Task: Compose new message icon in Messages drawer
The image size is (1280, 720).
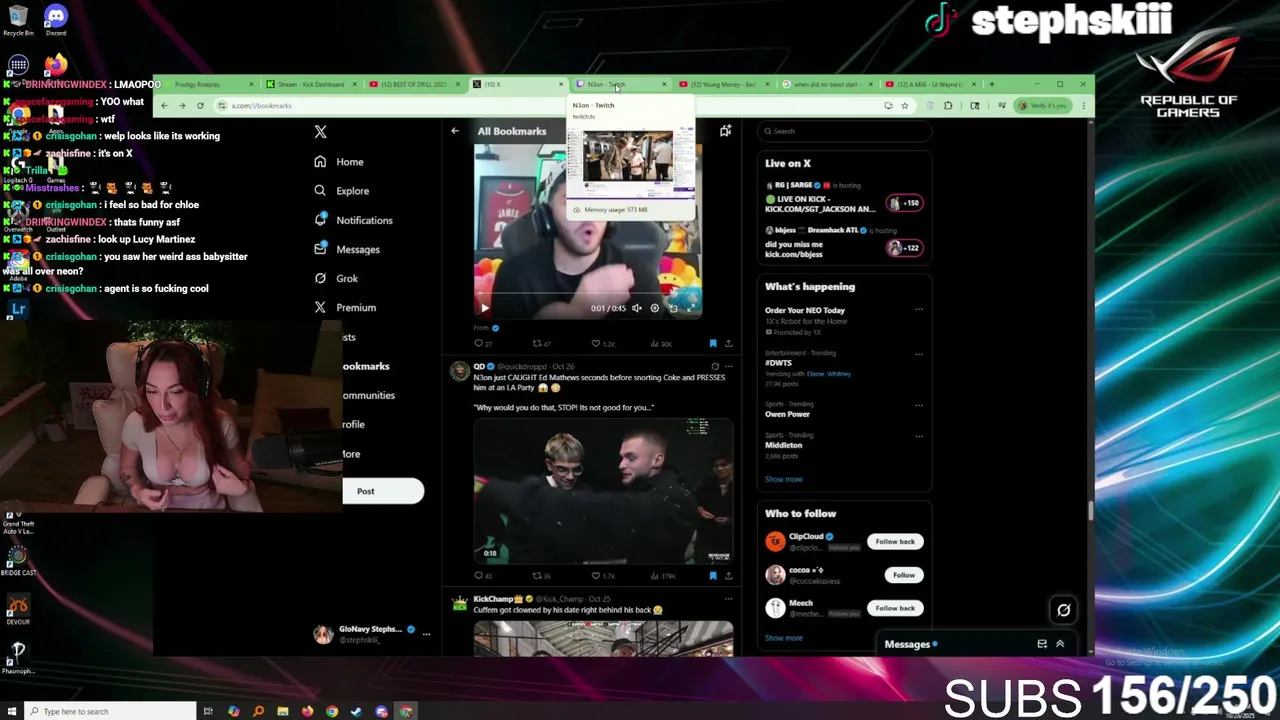Action: [1042, 644]
